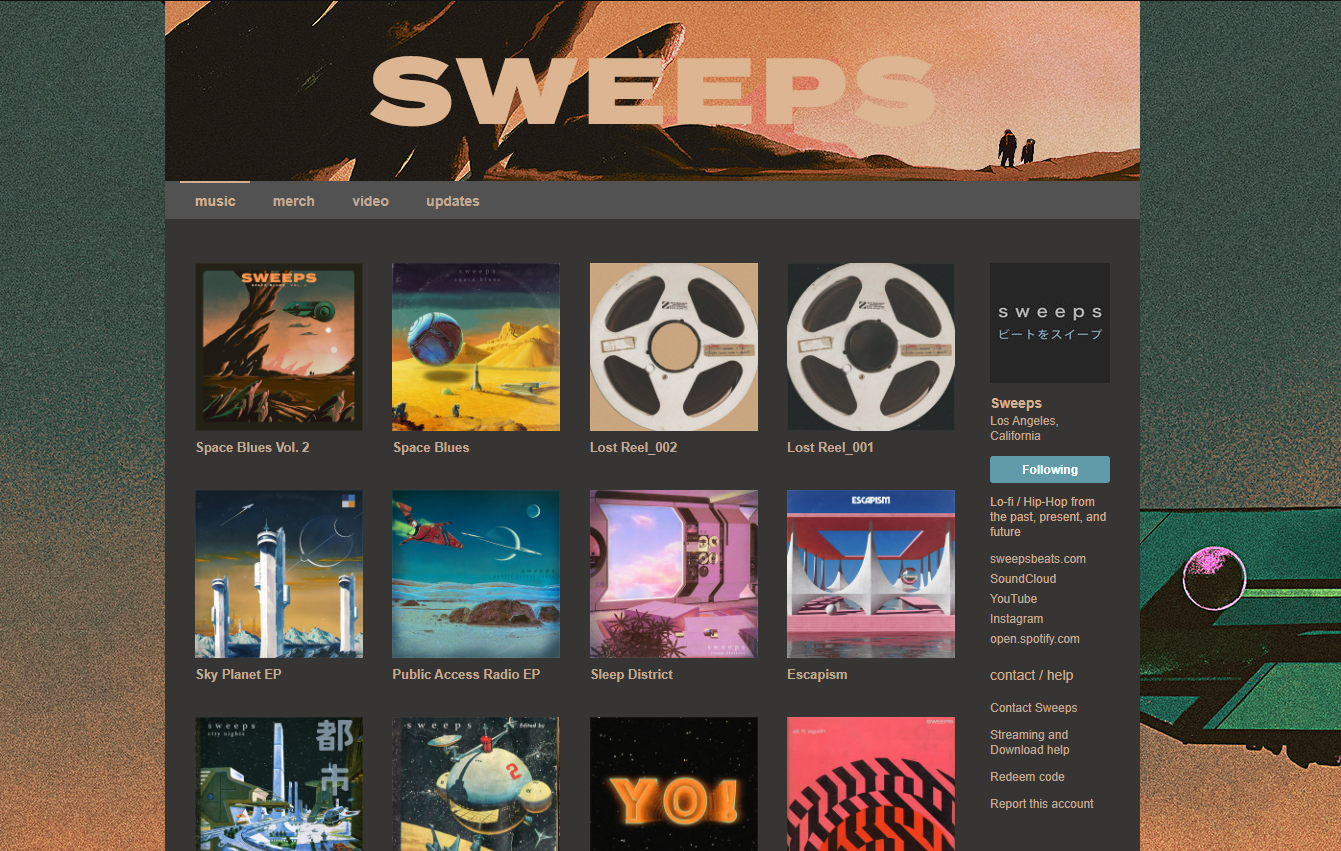
Task: Click the Sweeps artist profile image
Action: [x=1050, y=323]
